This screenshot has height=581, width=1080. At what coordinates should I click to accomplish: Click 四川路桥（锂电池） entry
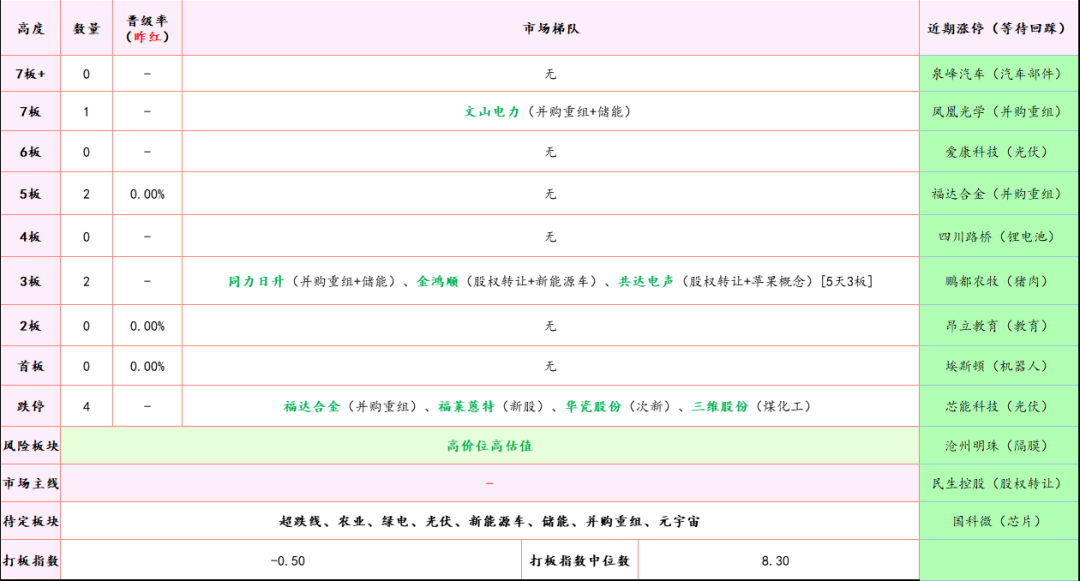tap(997, 237)
